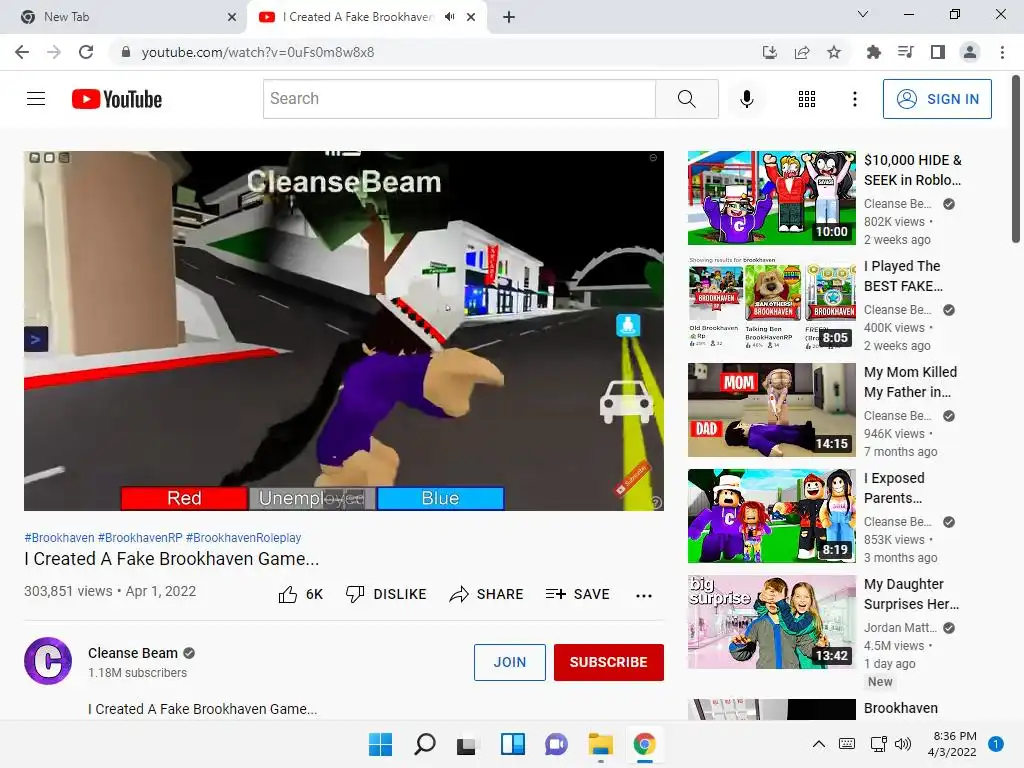Click the address bar URL
This screenshot has height=768, width=1024.
258,52
